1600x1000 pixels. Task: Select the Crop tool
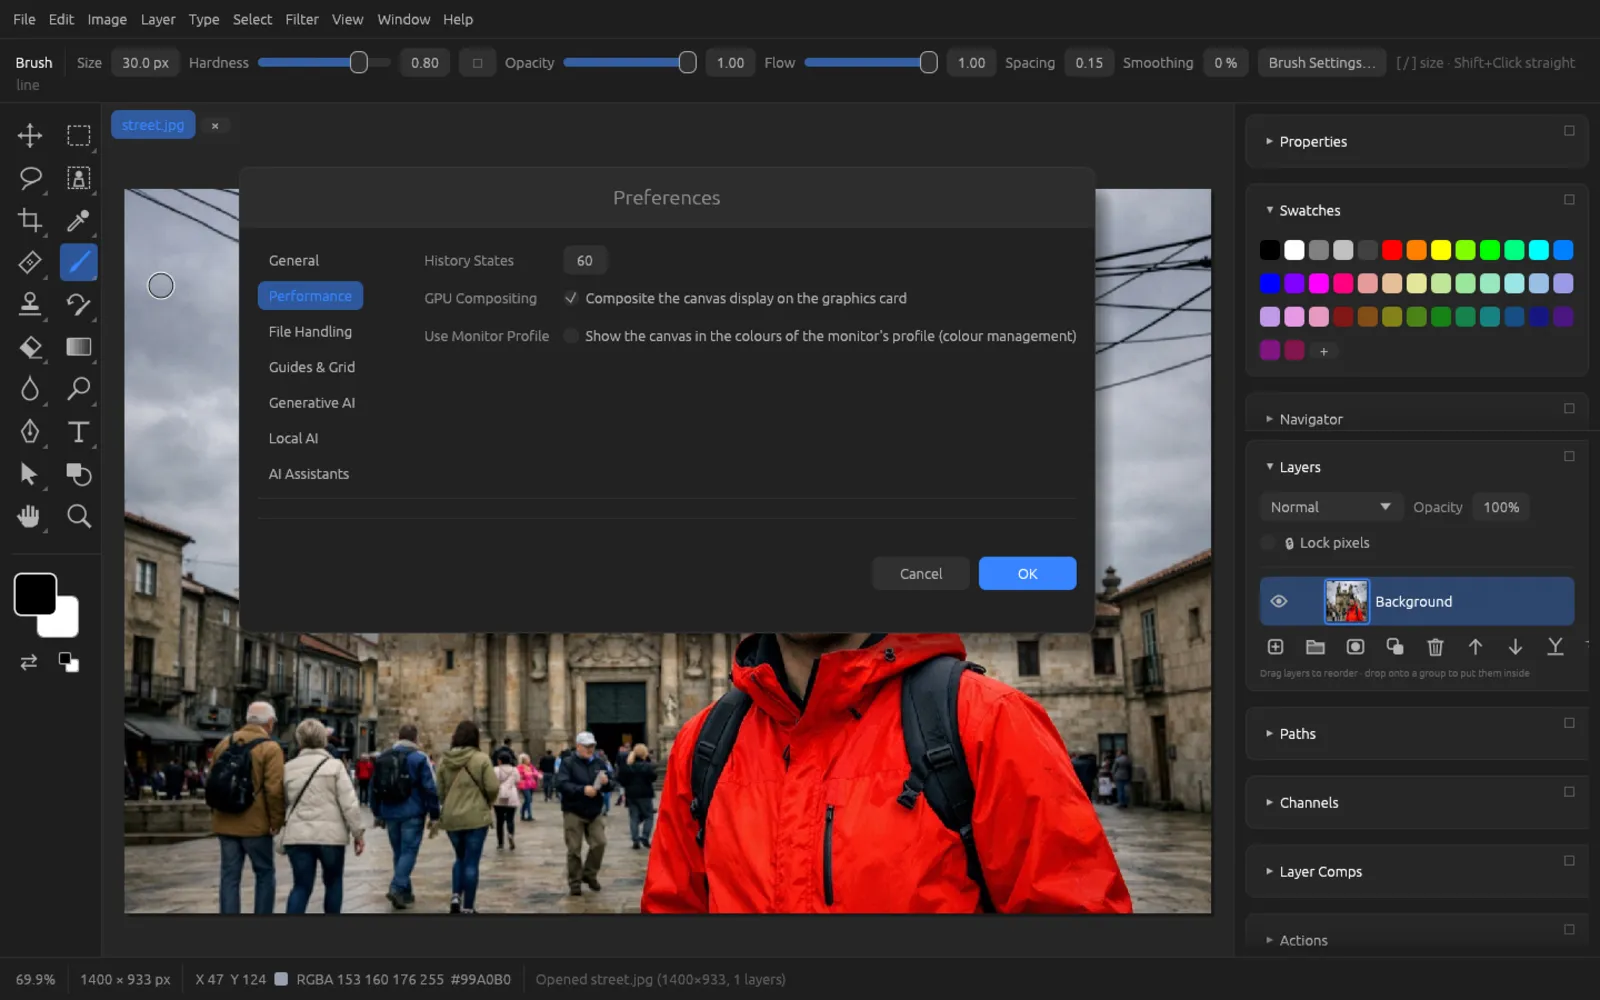pos(30,220)
